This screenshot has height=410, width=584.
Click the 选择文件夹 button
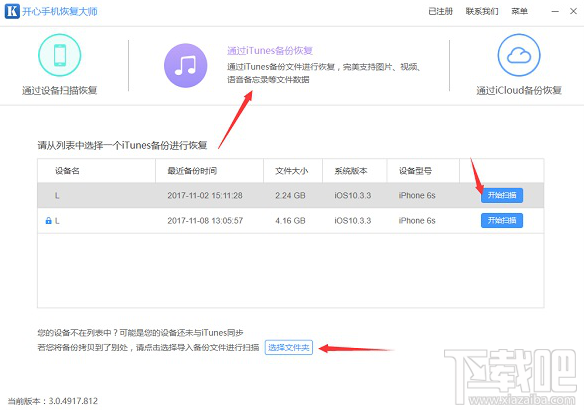289,347
